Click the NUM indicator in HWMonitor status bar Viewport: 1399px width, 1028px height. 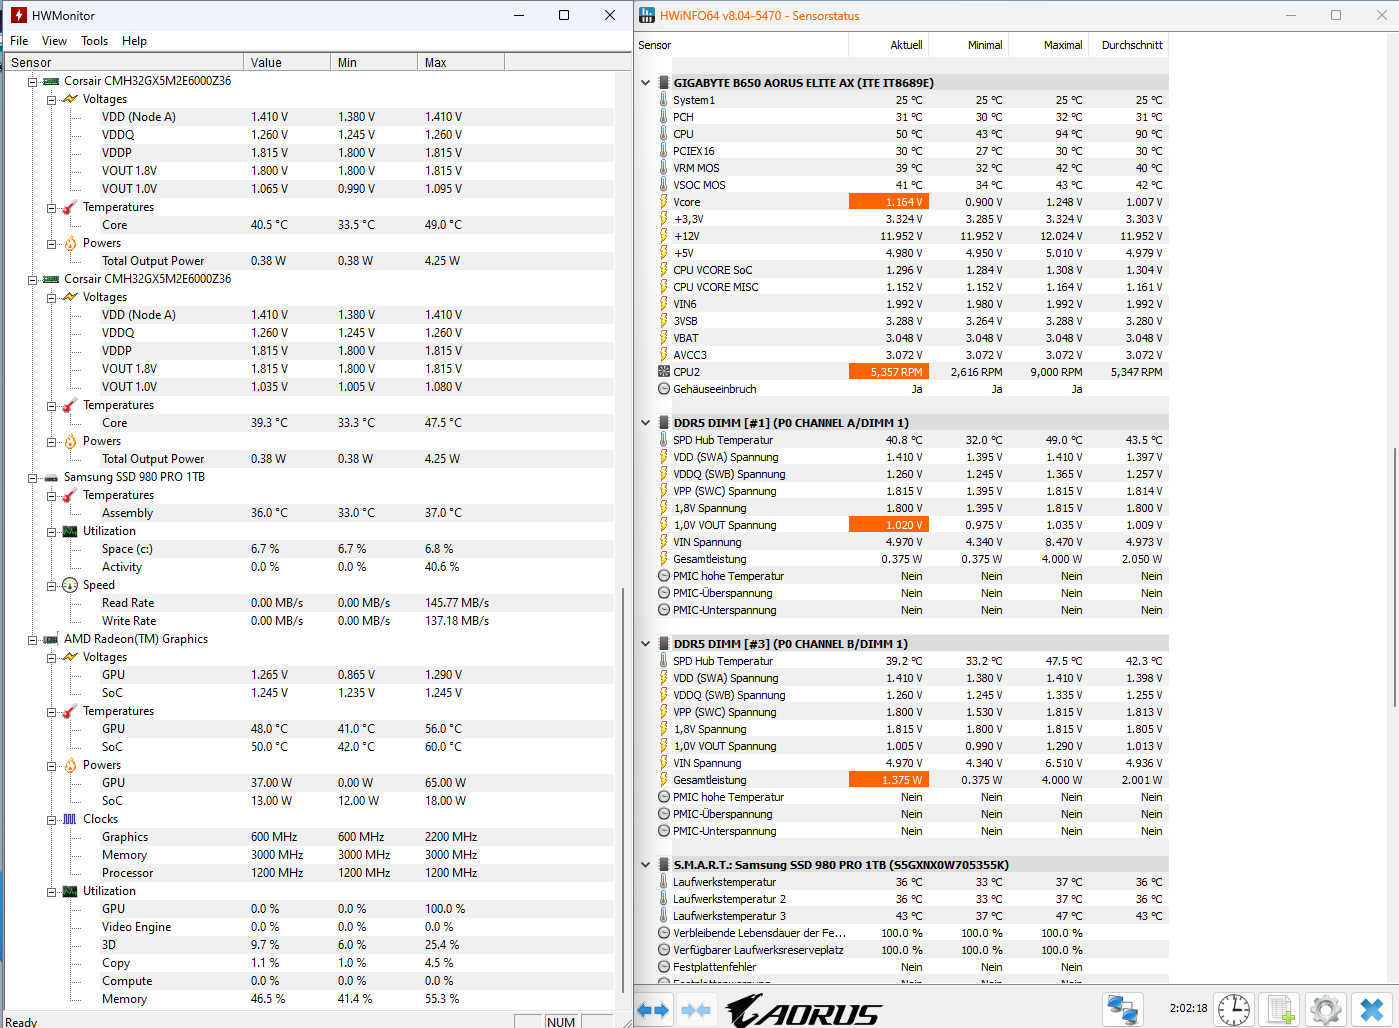[562, 1022]
